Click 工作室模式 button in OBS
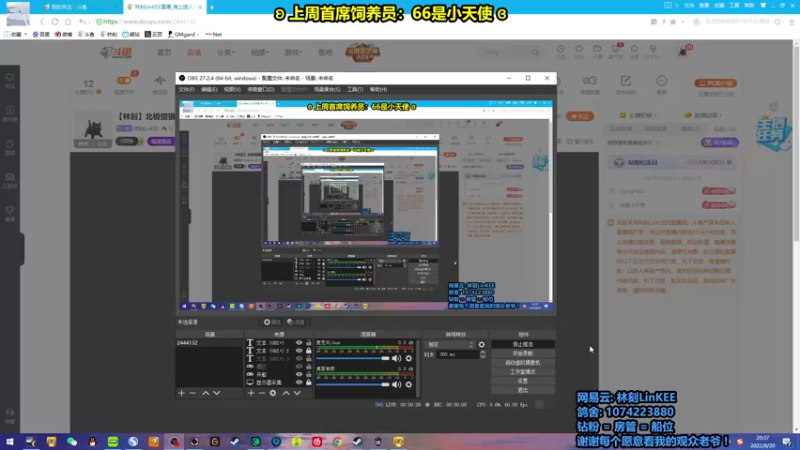Image resolution: width=800 pixels, height=450 pixels. click(523, 372)
